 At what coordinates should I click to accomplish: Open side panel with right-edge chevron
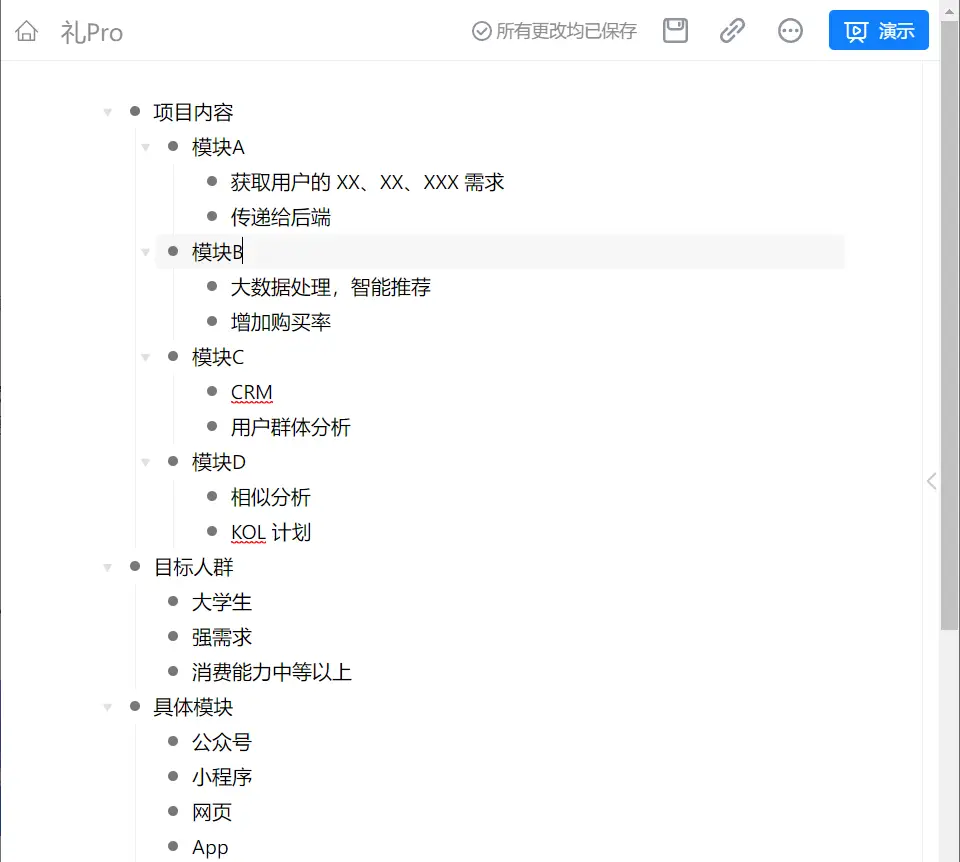(x=931, y=481)
